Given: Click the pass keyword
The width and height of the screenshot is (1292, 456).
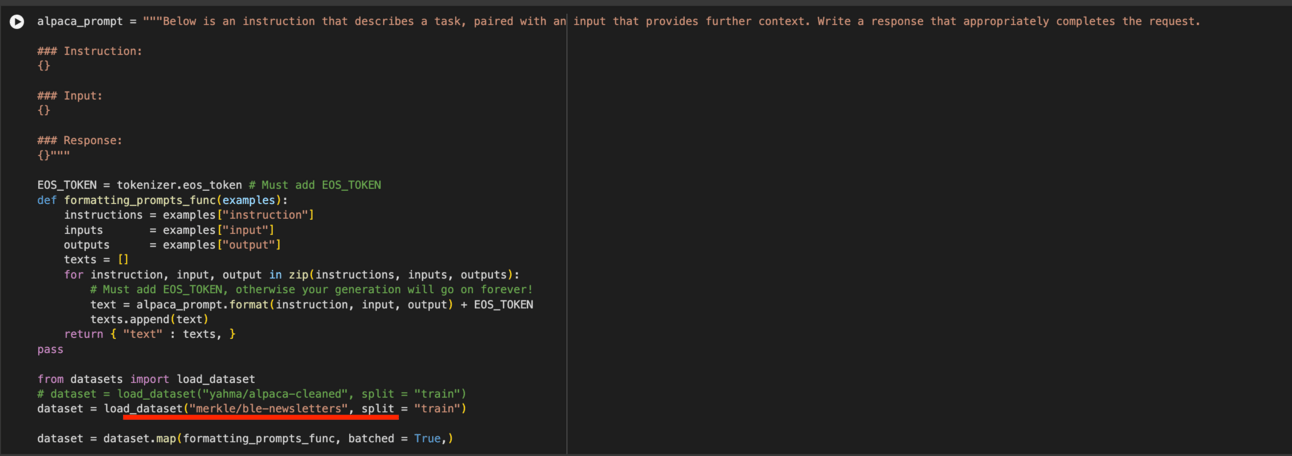Looking at the screenshot, I should click(x=50, y=349).
